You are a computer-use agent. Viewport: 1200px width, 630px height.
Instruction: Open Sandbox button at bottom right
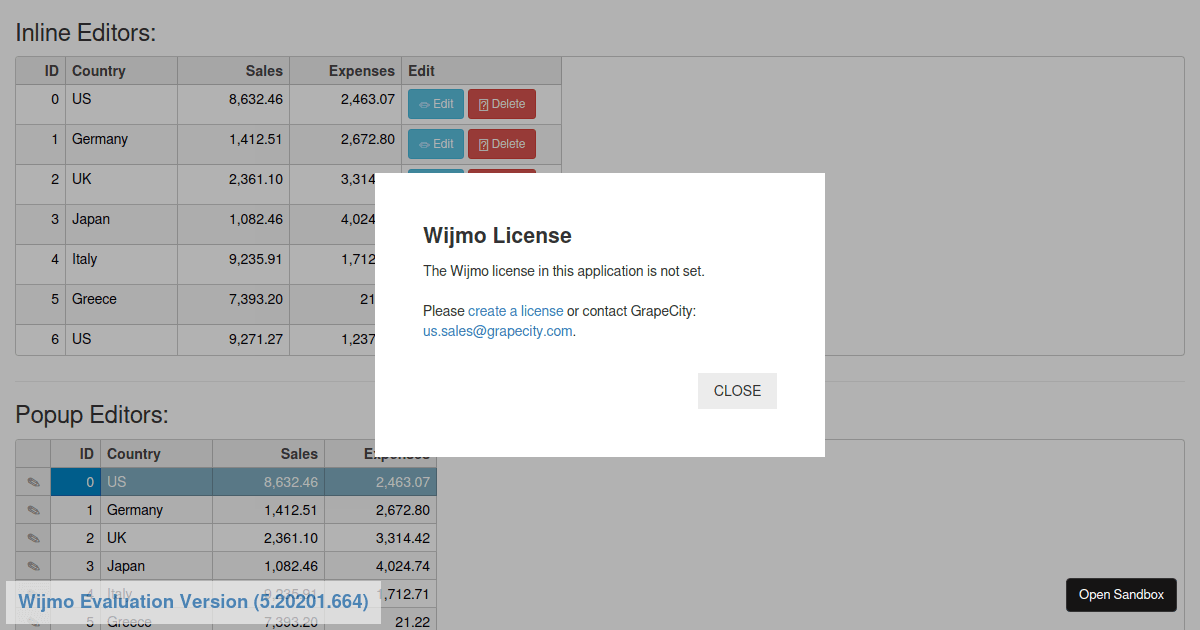tap(1121, 595)
